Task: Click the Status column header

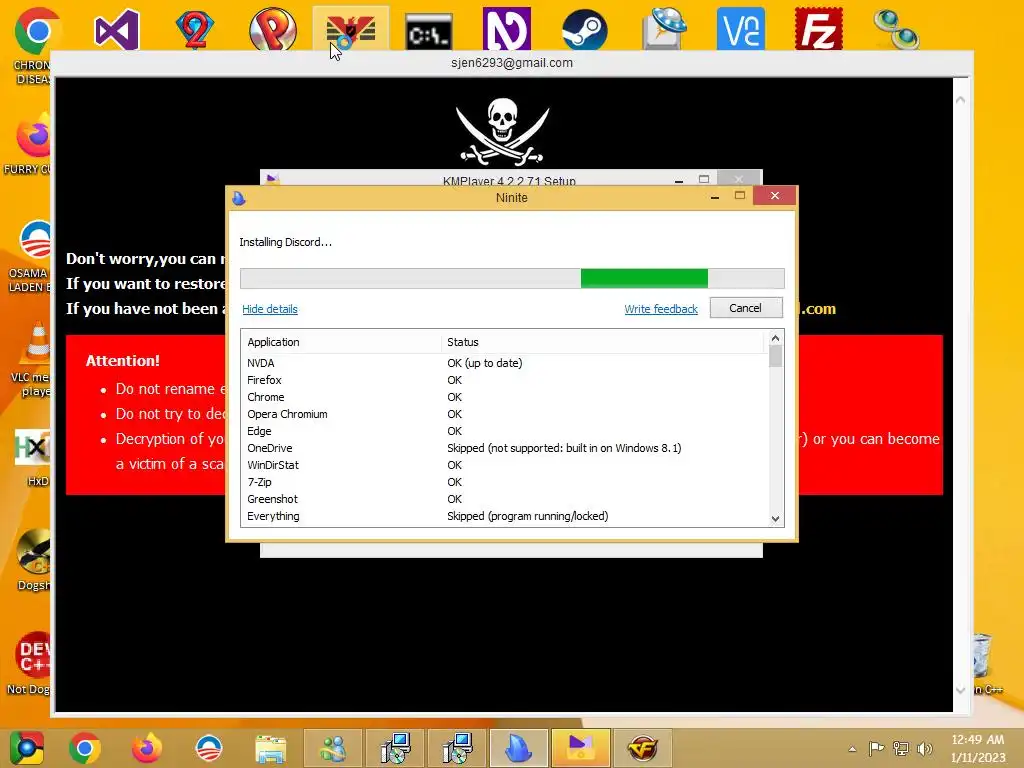Action: (x=602, y=342)
